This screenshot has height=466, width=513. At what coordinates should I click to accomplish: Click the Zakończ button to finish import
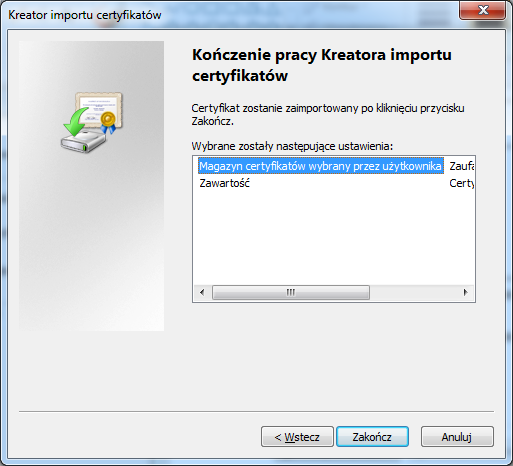click(x=372, y=436)
